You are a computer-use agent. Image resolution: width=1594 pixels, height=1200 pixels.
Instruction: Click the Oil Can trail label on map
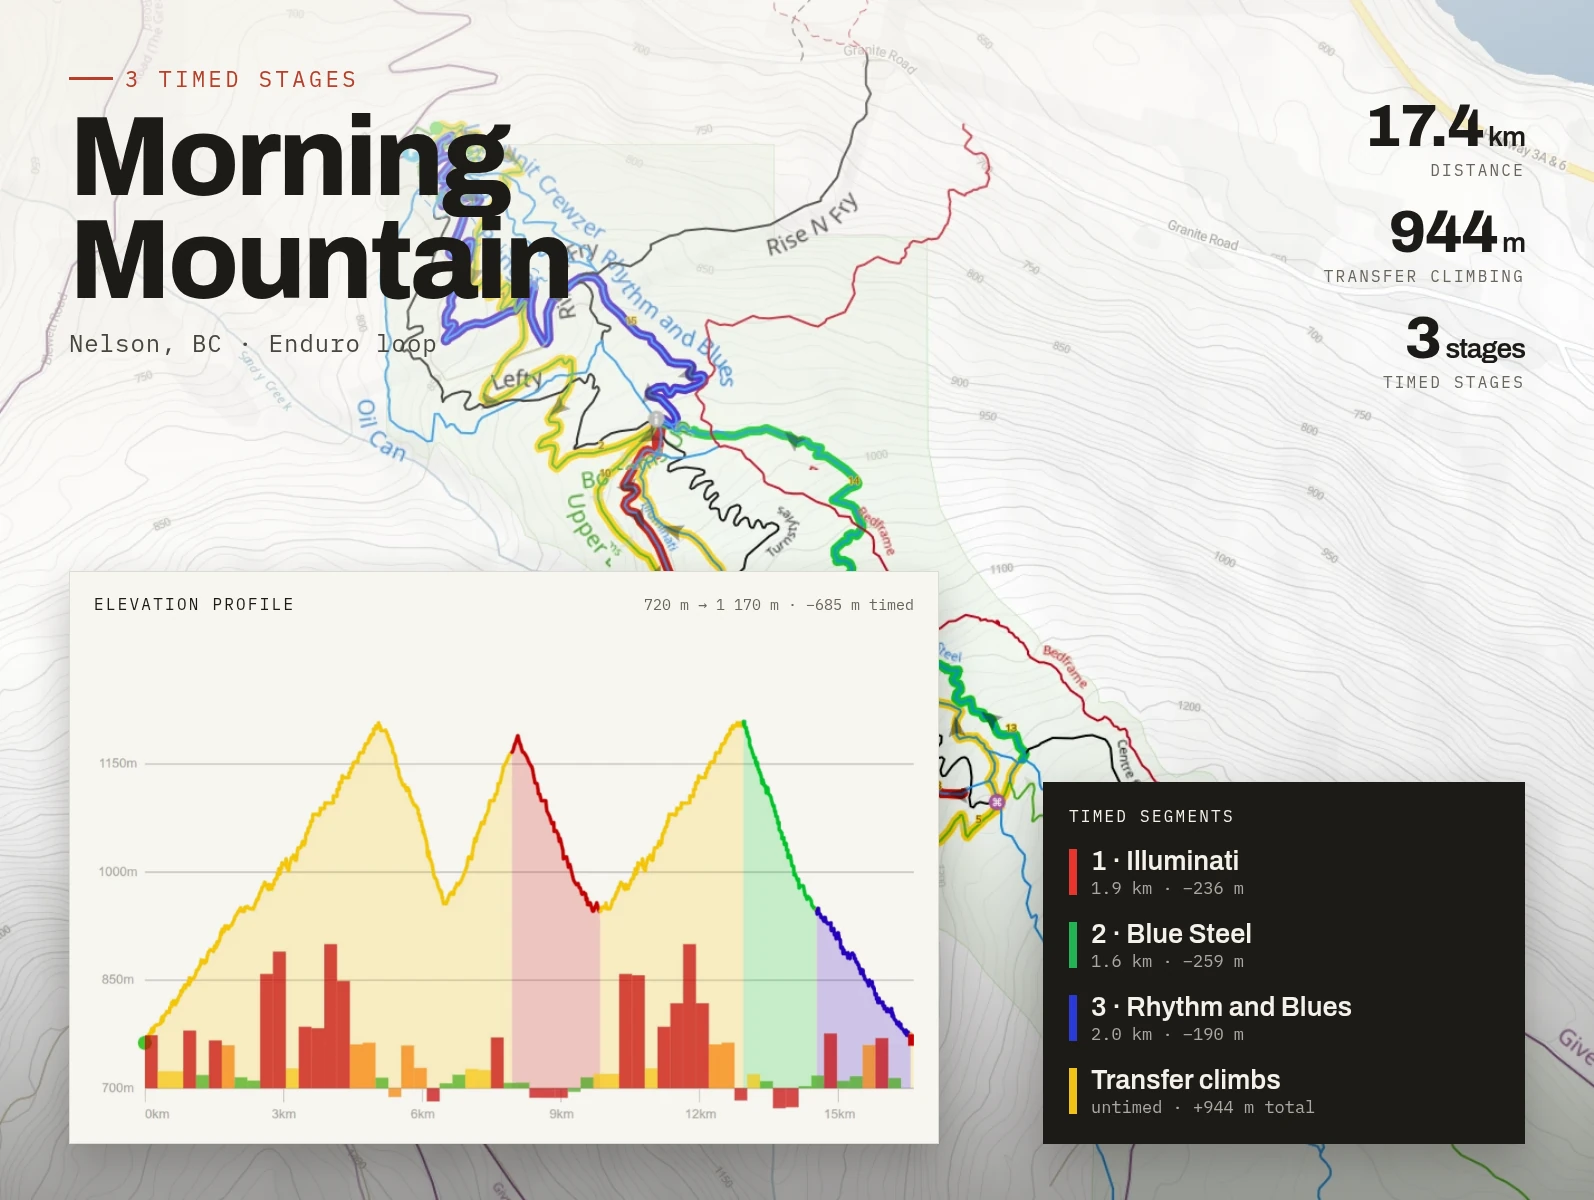(381, 431)
